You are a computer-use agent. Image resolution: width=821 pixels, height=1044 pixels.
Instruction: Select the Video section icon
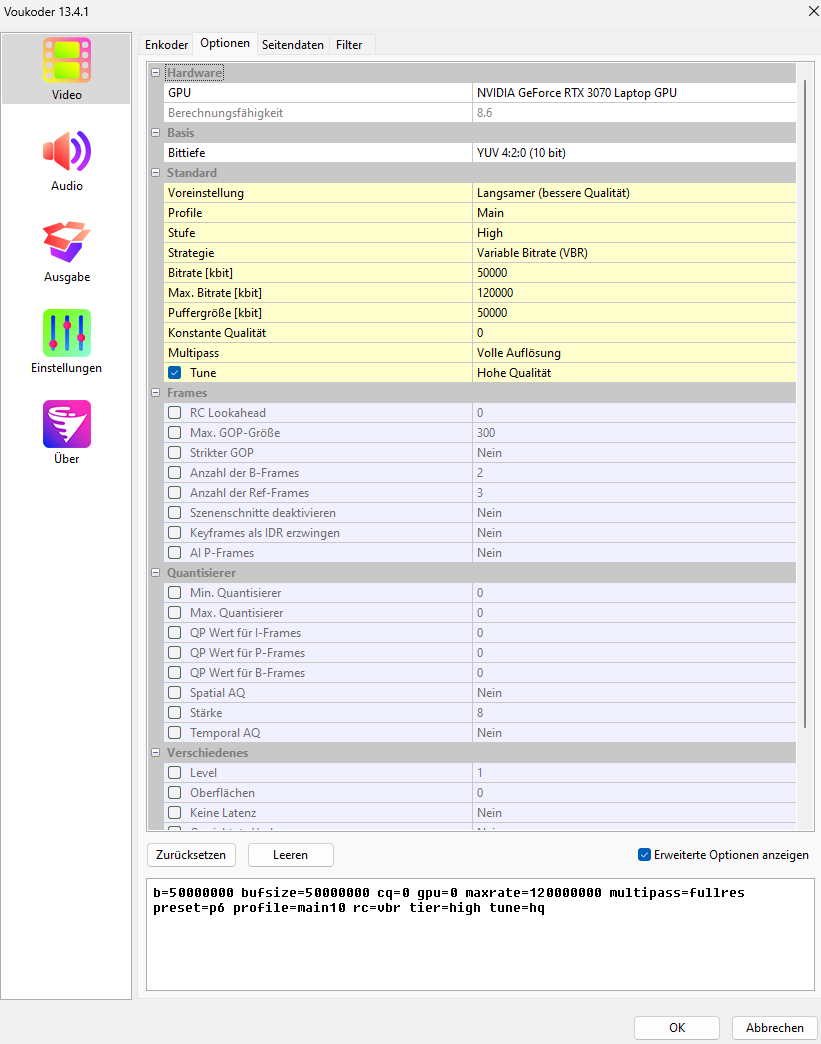pos(67,60)
